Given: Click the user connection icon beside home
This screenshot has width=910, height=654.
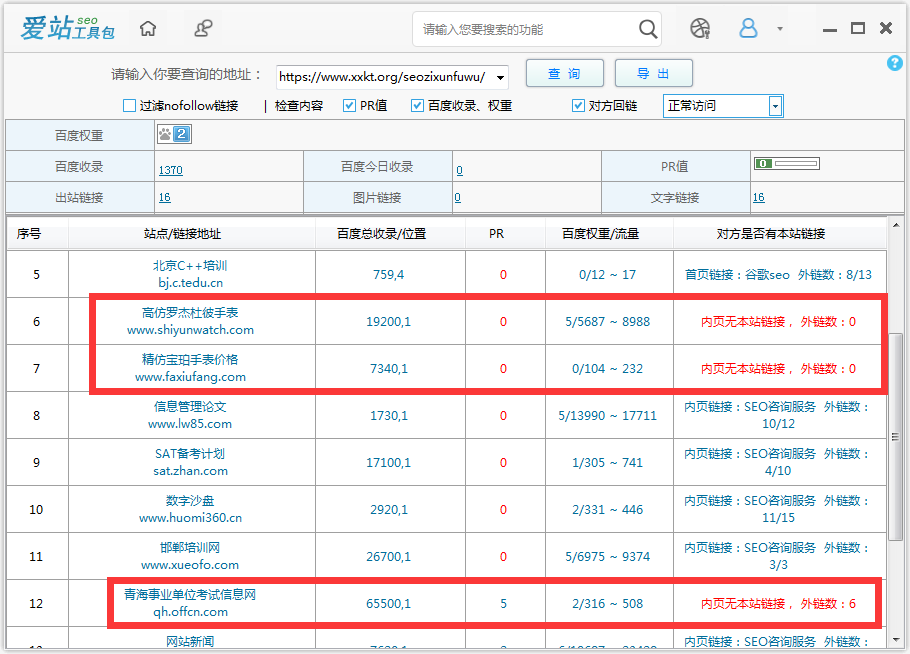Looking at the screenshot, I should coord(203,28).
